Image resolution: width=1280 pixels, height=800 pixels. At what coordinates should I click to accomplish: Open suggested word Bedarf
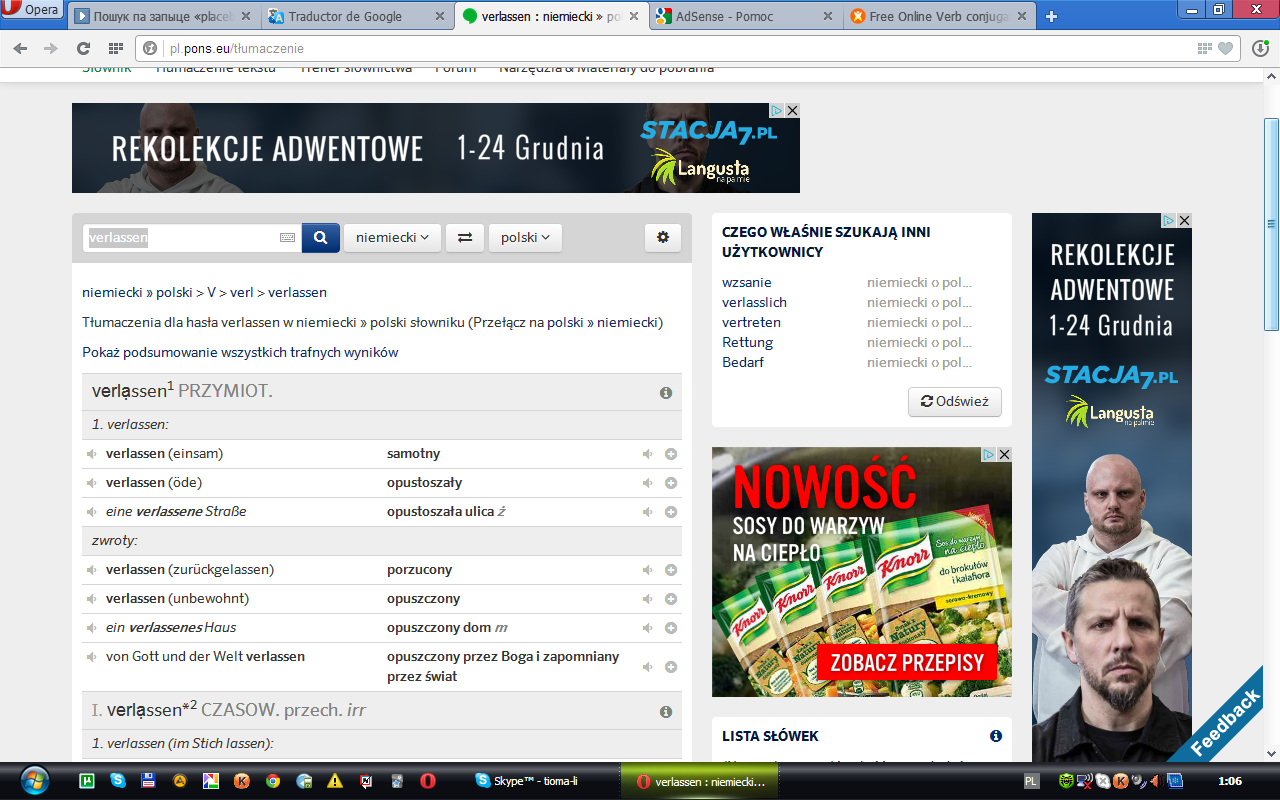coord(743,362)
